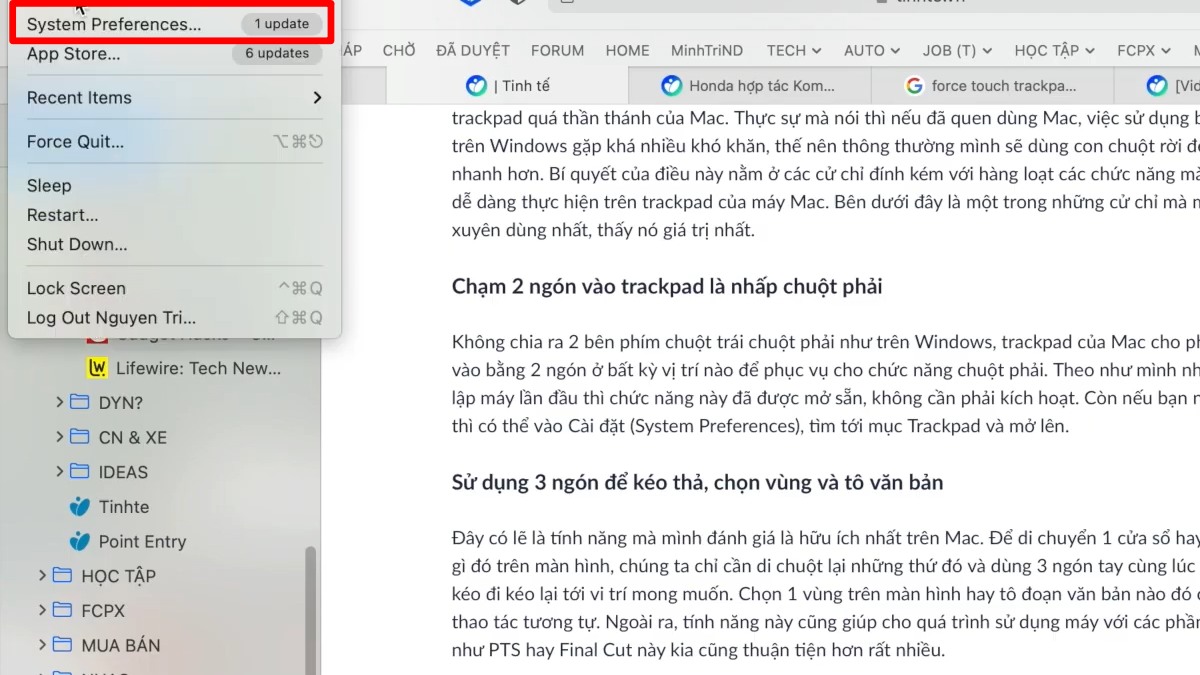Switch to the Tinh tế tab
Screen dimensions: 1200x675
[x=508, y=86]
